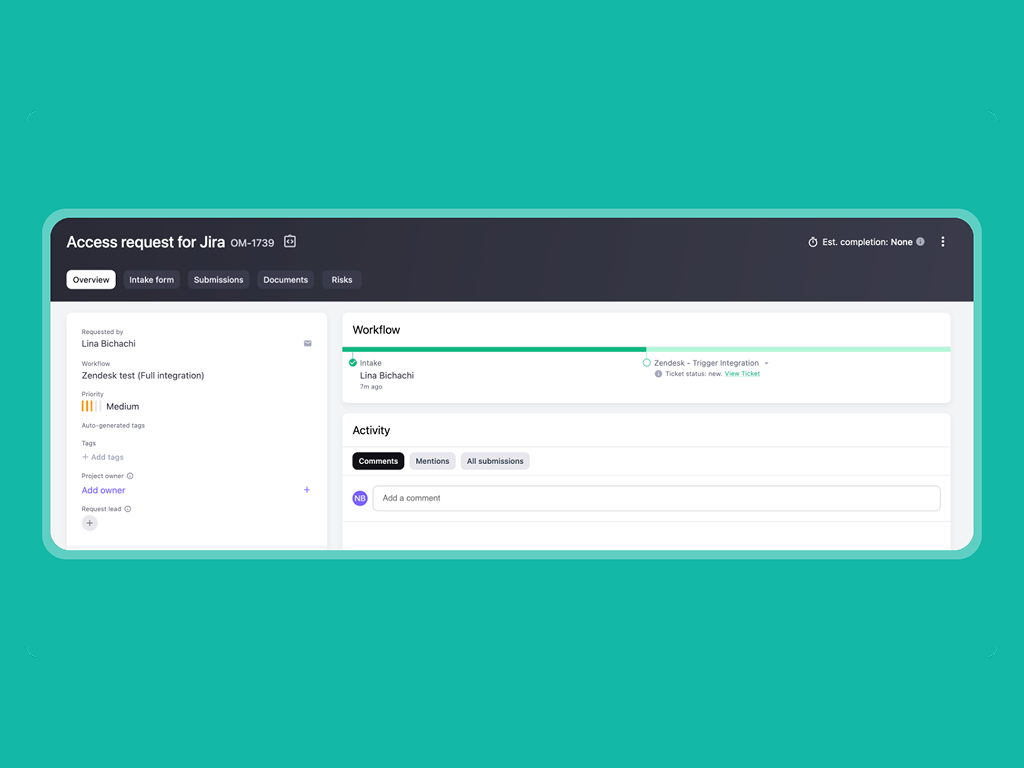Open the Medium priority selector
The height and width of the screenshot is (768, 1024).
[110, 407]
